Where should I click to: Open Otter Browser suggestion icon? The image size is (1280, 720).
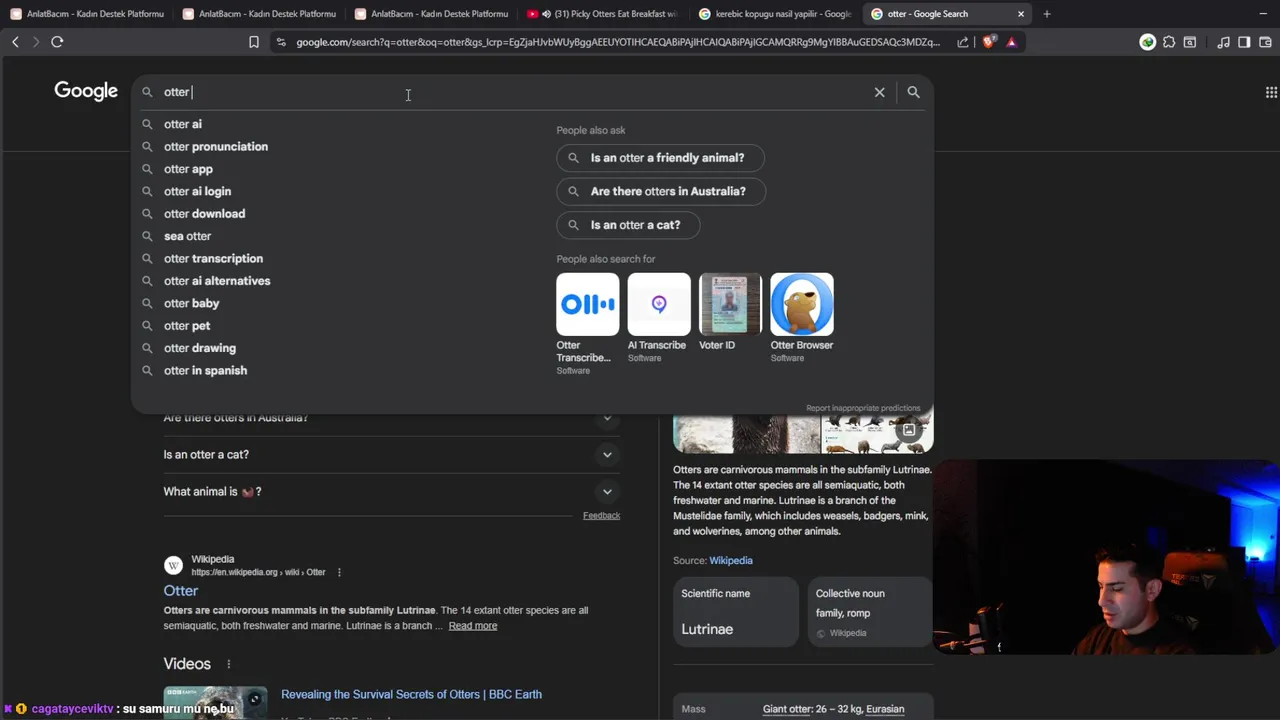click(x=802, y=304)
